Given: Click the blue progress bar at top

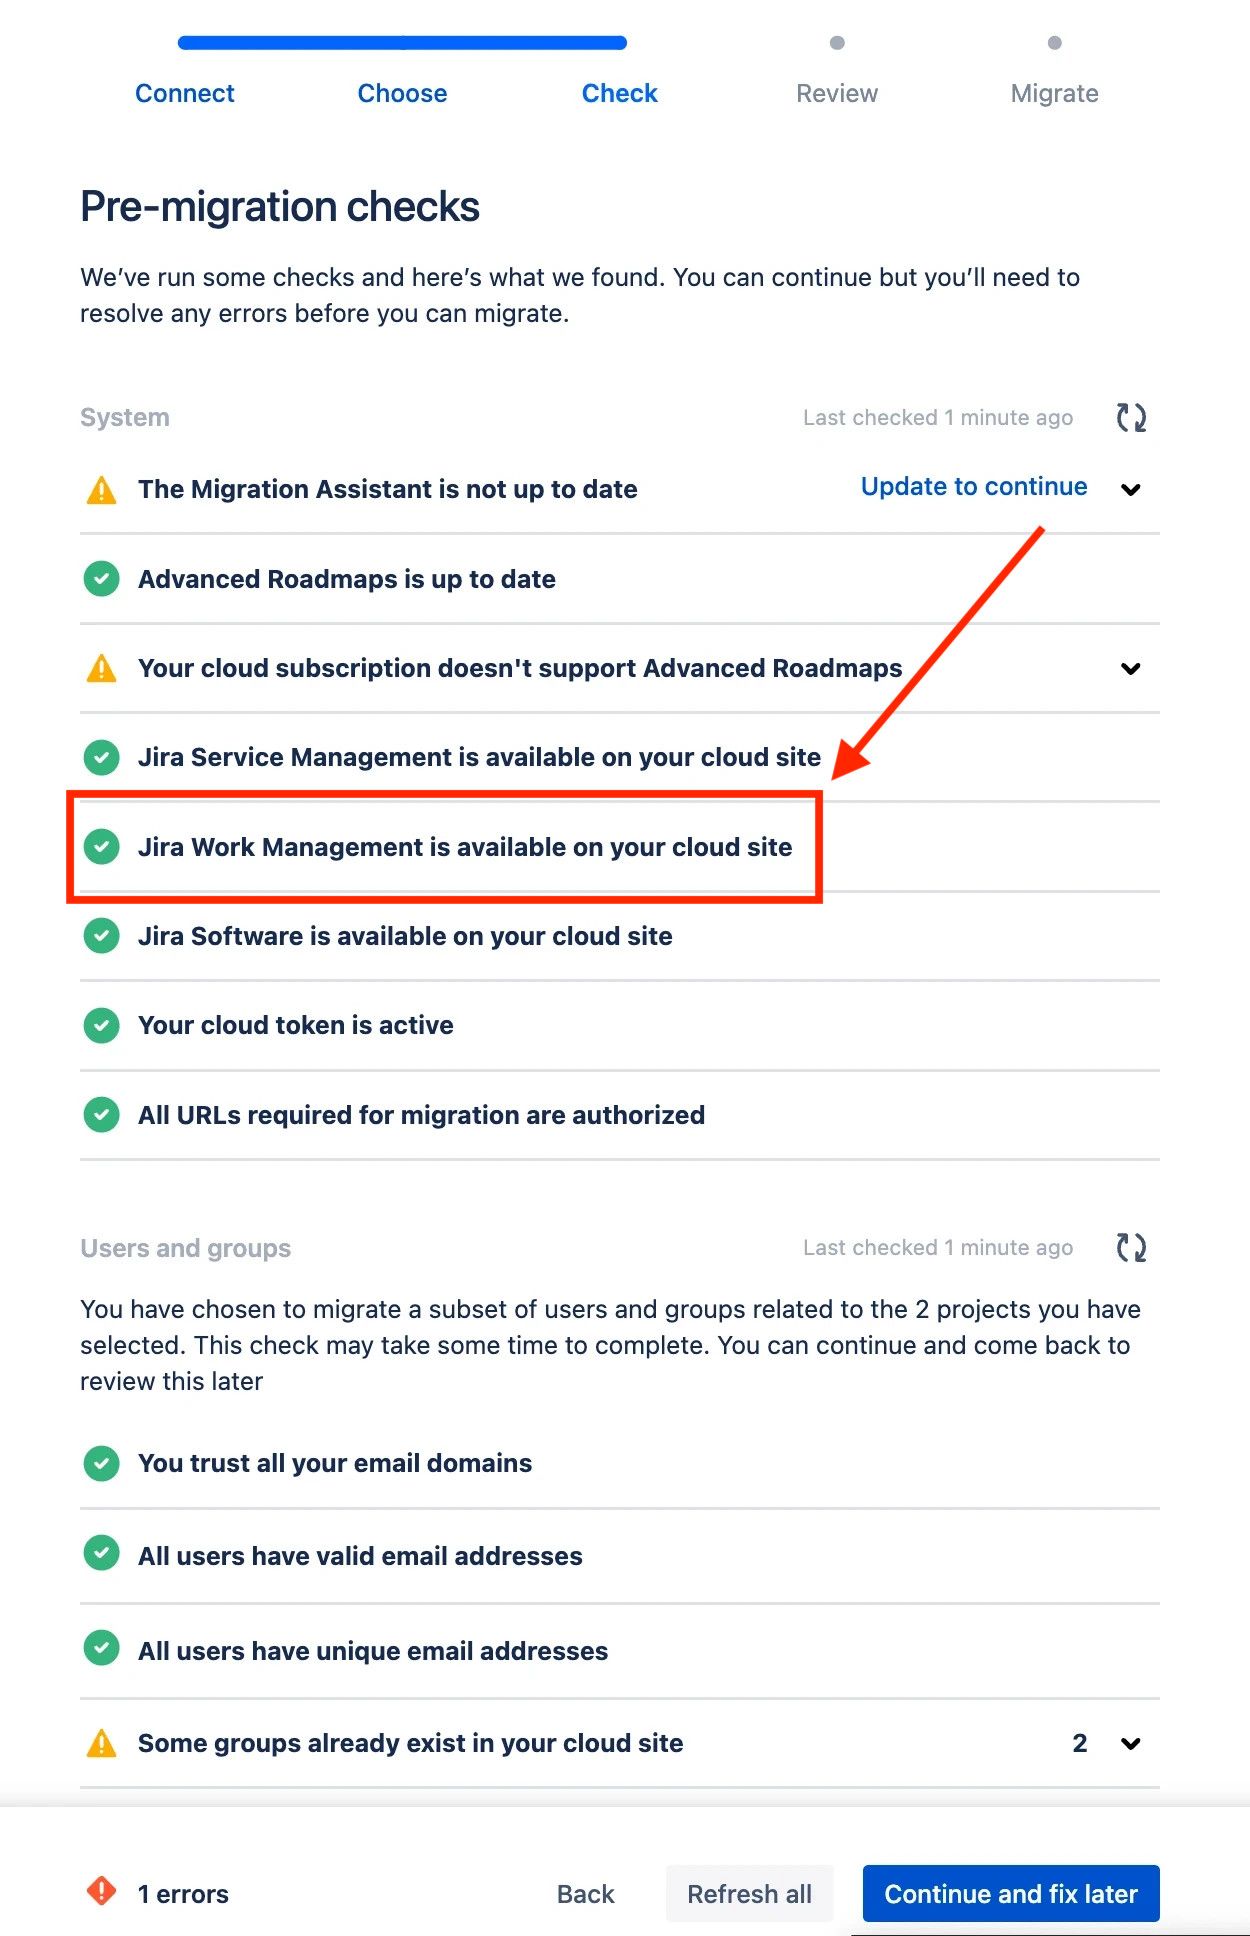Looking at the screenshot, I should 400,43.
